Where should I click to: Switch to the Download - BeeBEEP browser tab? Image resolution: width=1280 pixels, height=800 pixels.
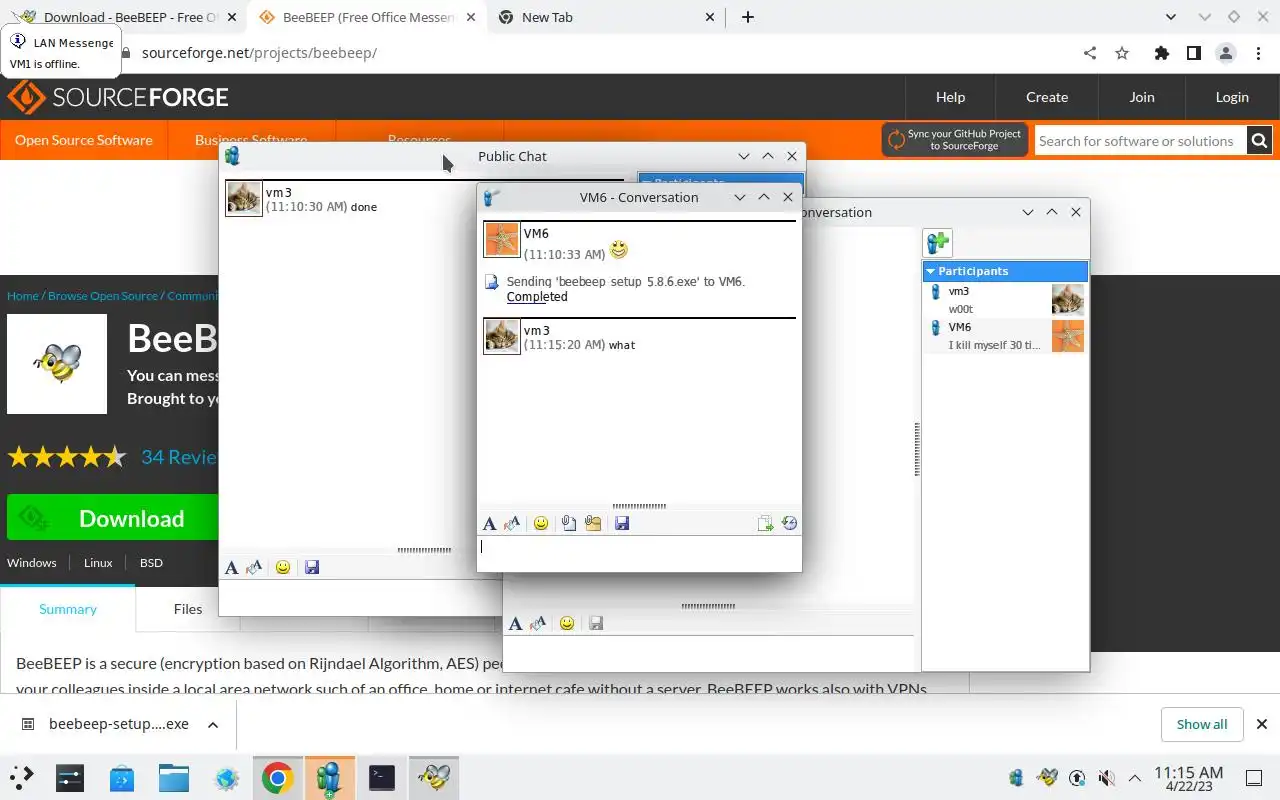pyautogui.click(x=125, y=17)
